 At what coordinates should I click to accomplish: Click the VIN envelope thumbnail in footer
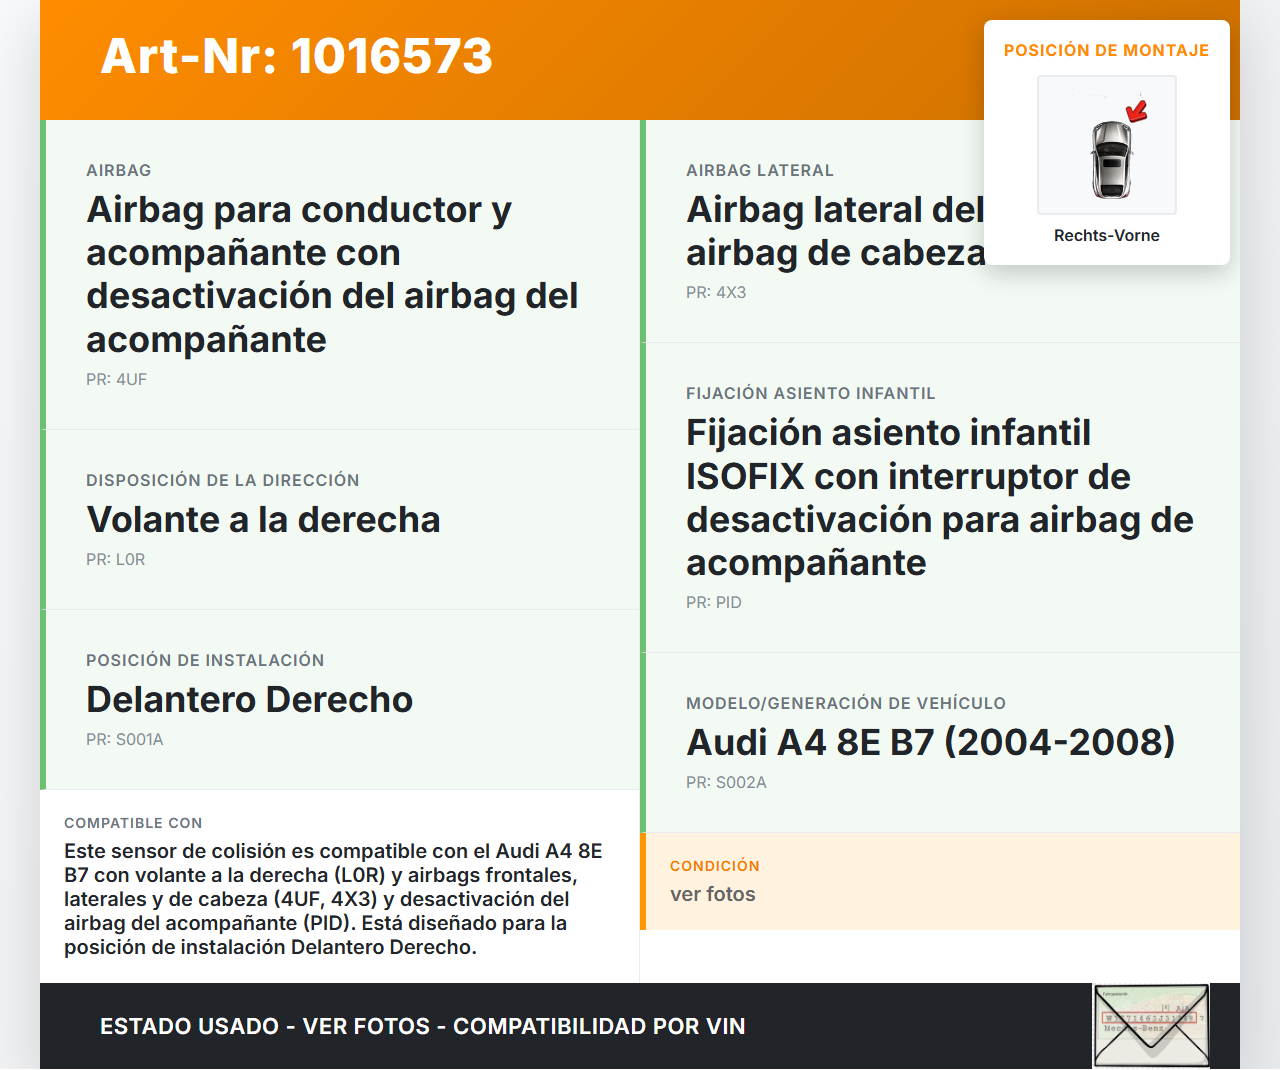coord(1151,1026)
